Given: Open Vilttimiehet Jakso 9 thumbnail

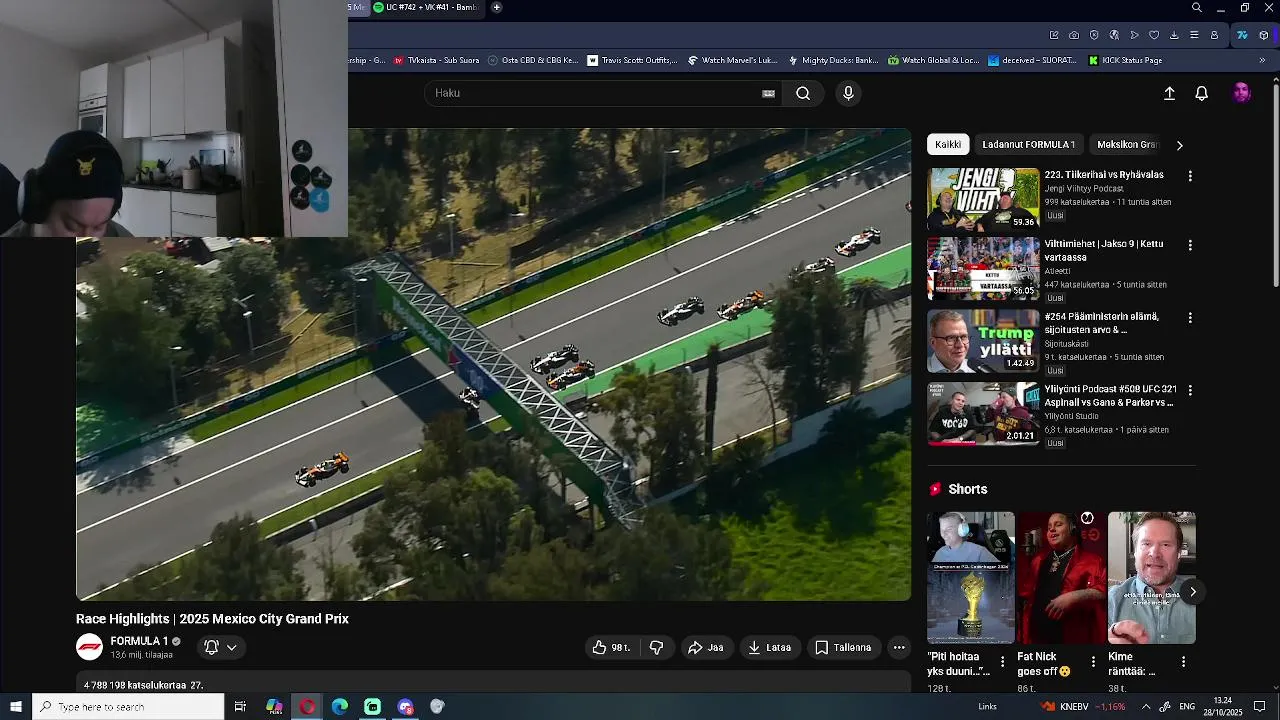Looking at the screenshot, I should [983, 269].
